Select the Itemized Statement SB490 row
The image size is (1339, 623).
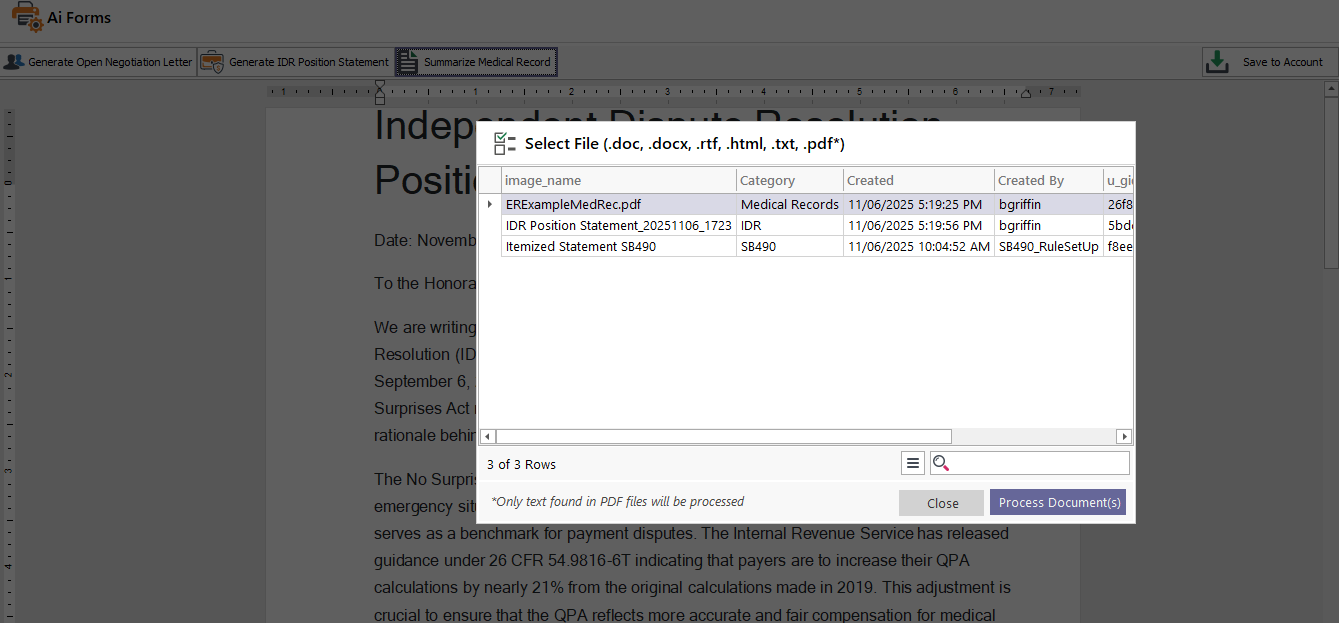click(618, 247)
